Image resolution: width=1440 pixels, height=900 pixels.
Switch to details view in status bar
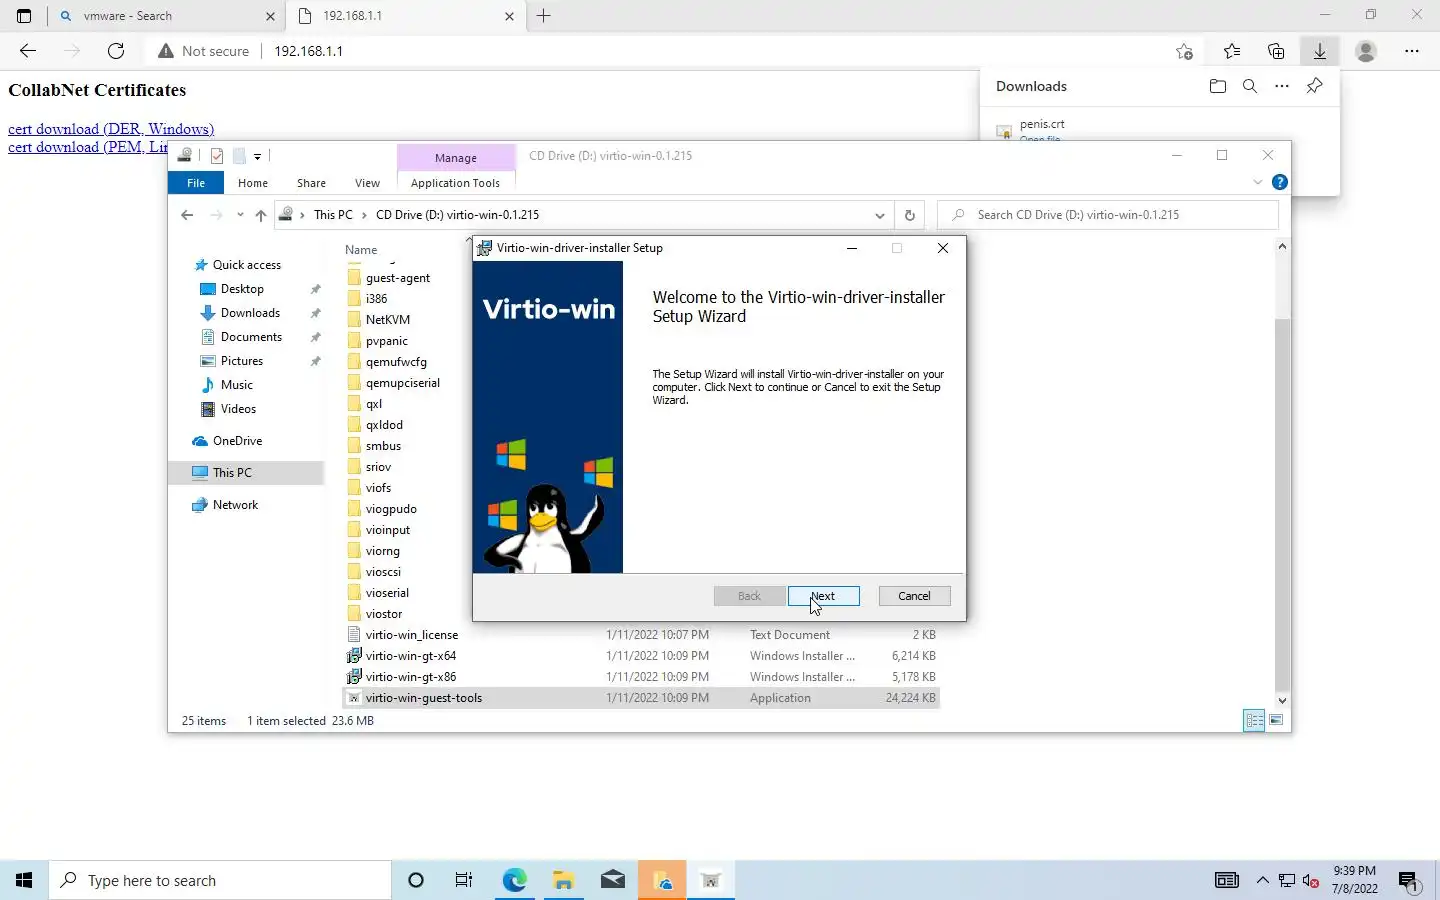[x=1254, y=720]
